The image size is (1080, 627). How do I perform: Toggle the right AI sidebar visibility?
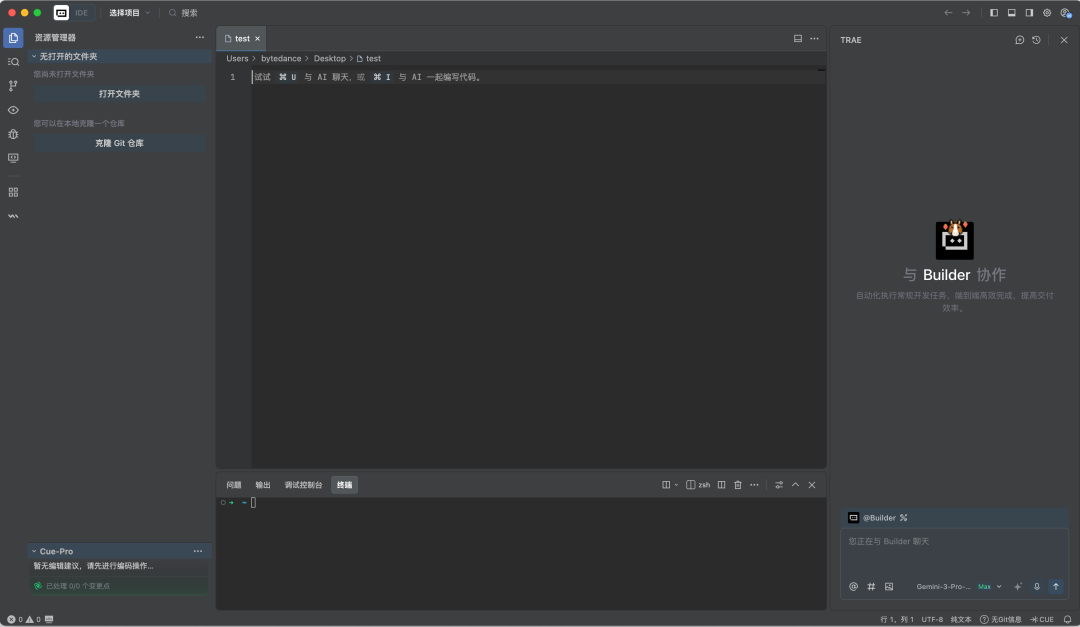1029,12
